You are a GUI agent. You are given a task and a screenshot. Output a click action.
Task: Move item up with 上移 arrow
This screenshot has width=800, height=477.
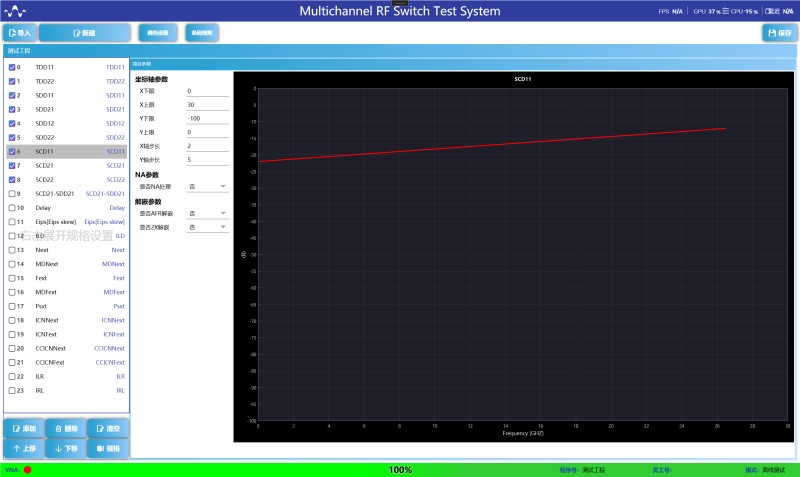(x=23, y=449)
